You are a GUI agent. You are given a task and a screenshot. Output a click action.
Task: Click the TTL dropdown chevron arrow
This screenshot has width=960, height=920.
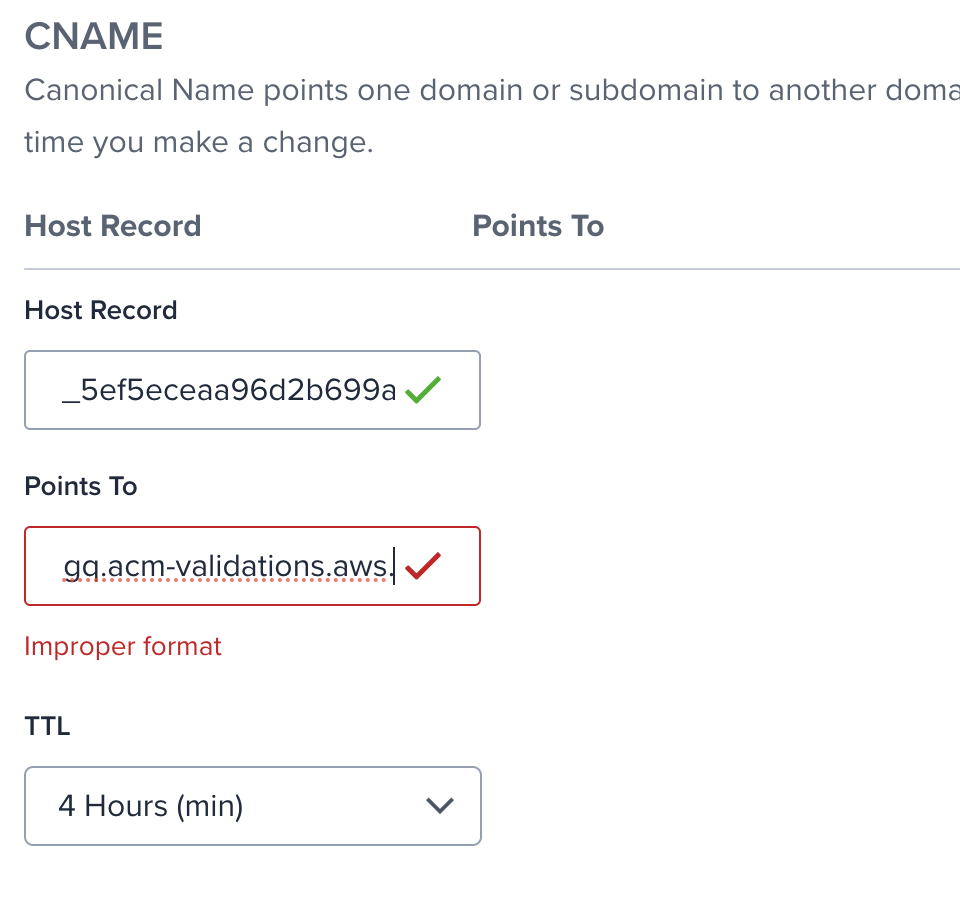[x=440, y=806]
